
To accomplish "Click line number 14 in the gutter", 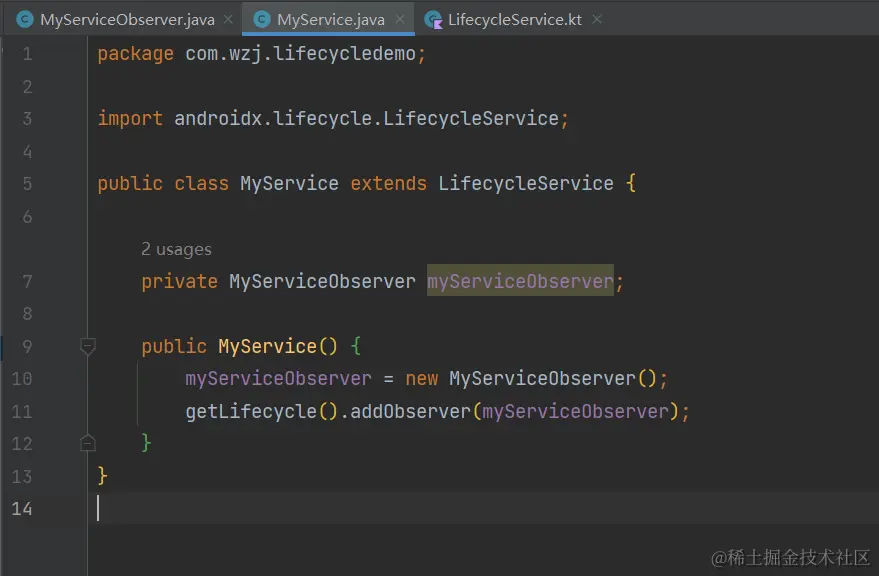I will 22,509.
